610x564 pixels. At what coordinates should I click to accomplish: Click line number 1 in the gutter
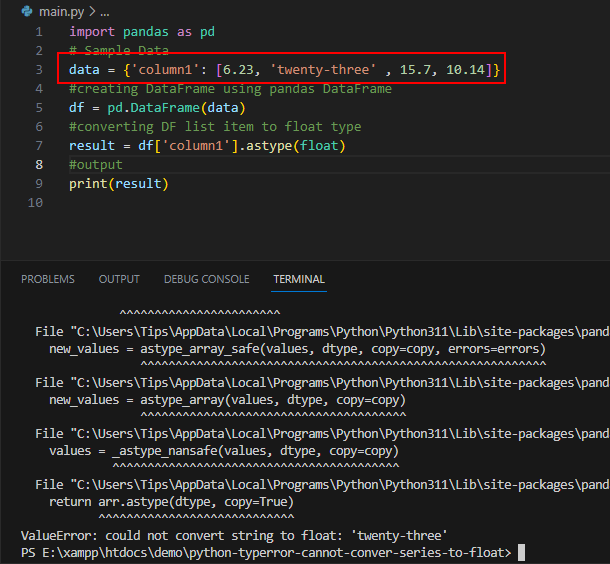39,32
